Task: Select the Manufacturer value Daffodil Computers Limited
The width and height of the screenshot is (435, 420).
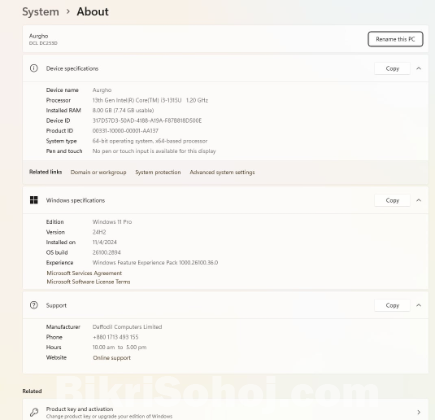Action: point(127,327)
